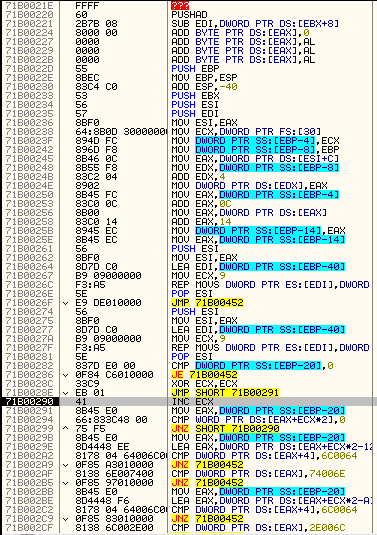Click the jump arrow beside 0F85 A3010000
The width and height of the screenshot is (377, 535).
(x=66, y=465)
